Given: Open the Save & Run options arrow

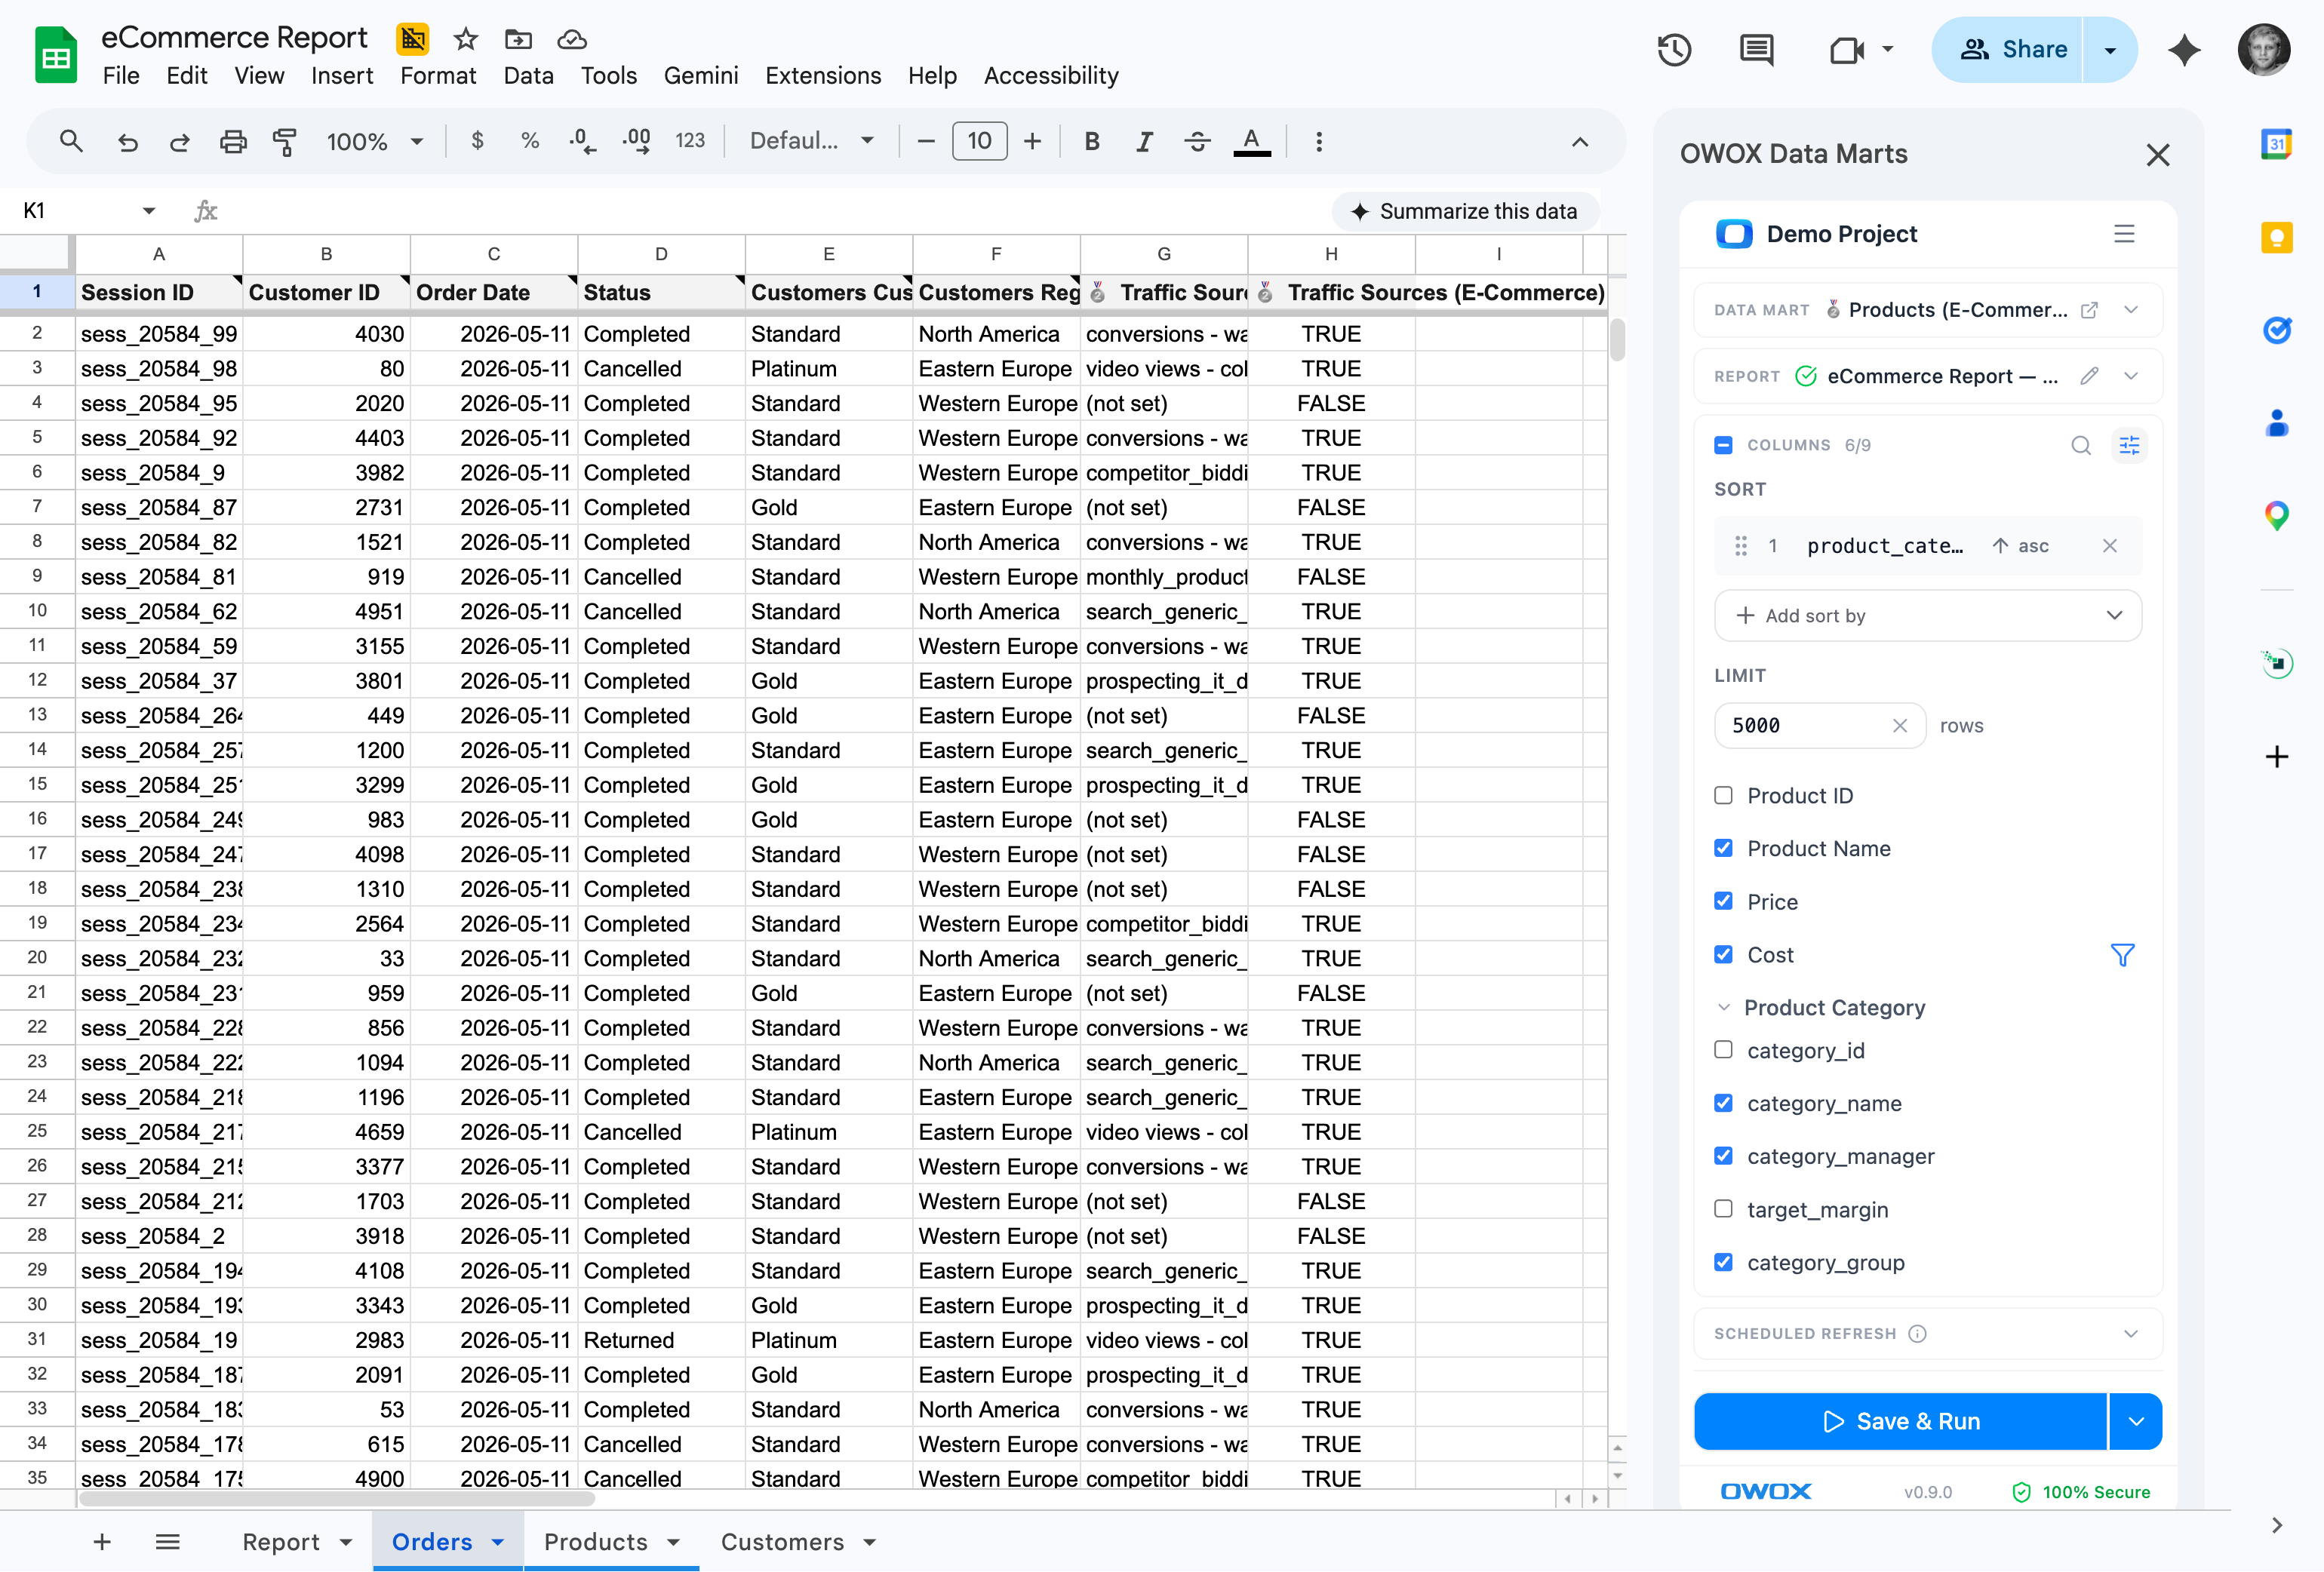Looking at the screenshot, I should click(x=2136, y=1421).
